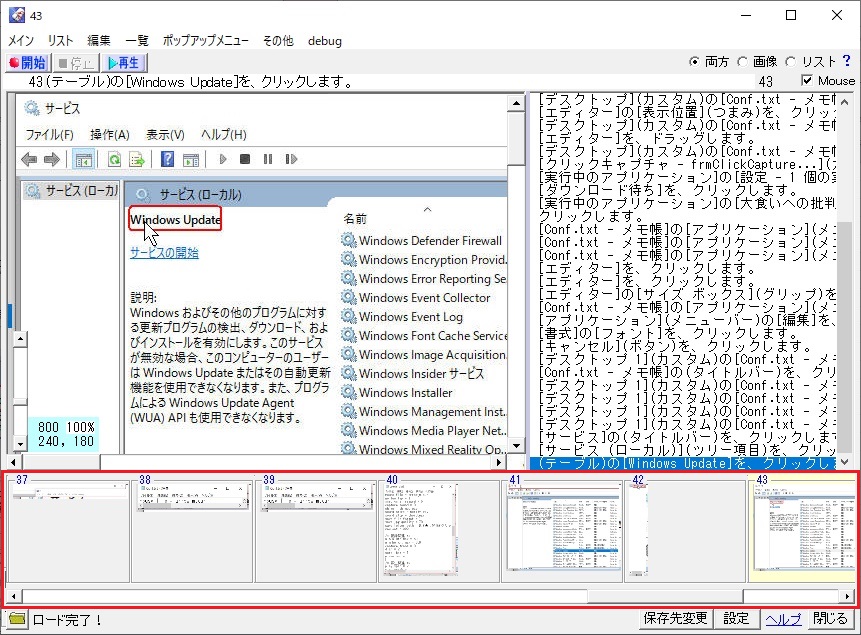Screen dimensions: 861x635
Task: Select the リスト radio button
Action: click(810, 62)
